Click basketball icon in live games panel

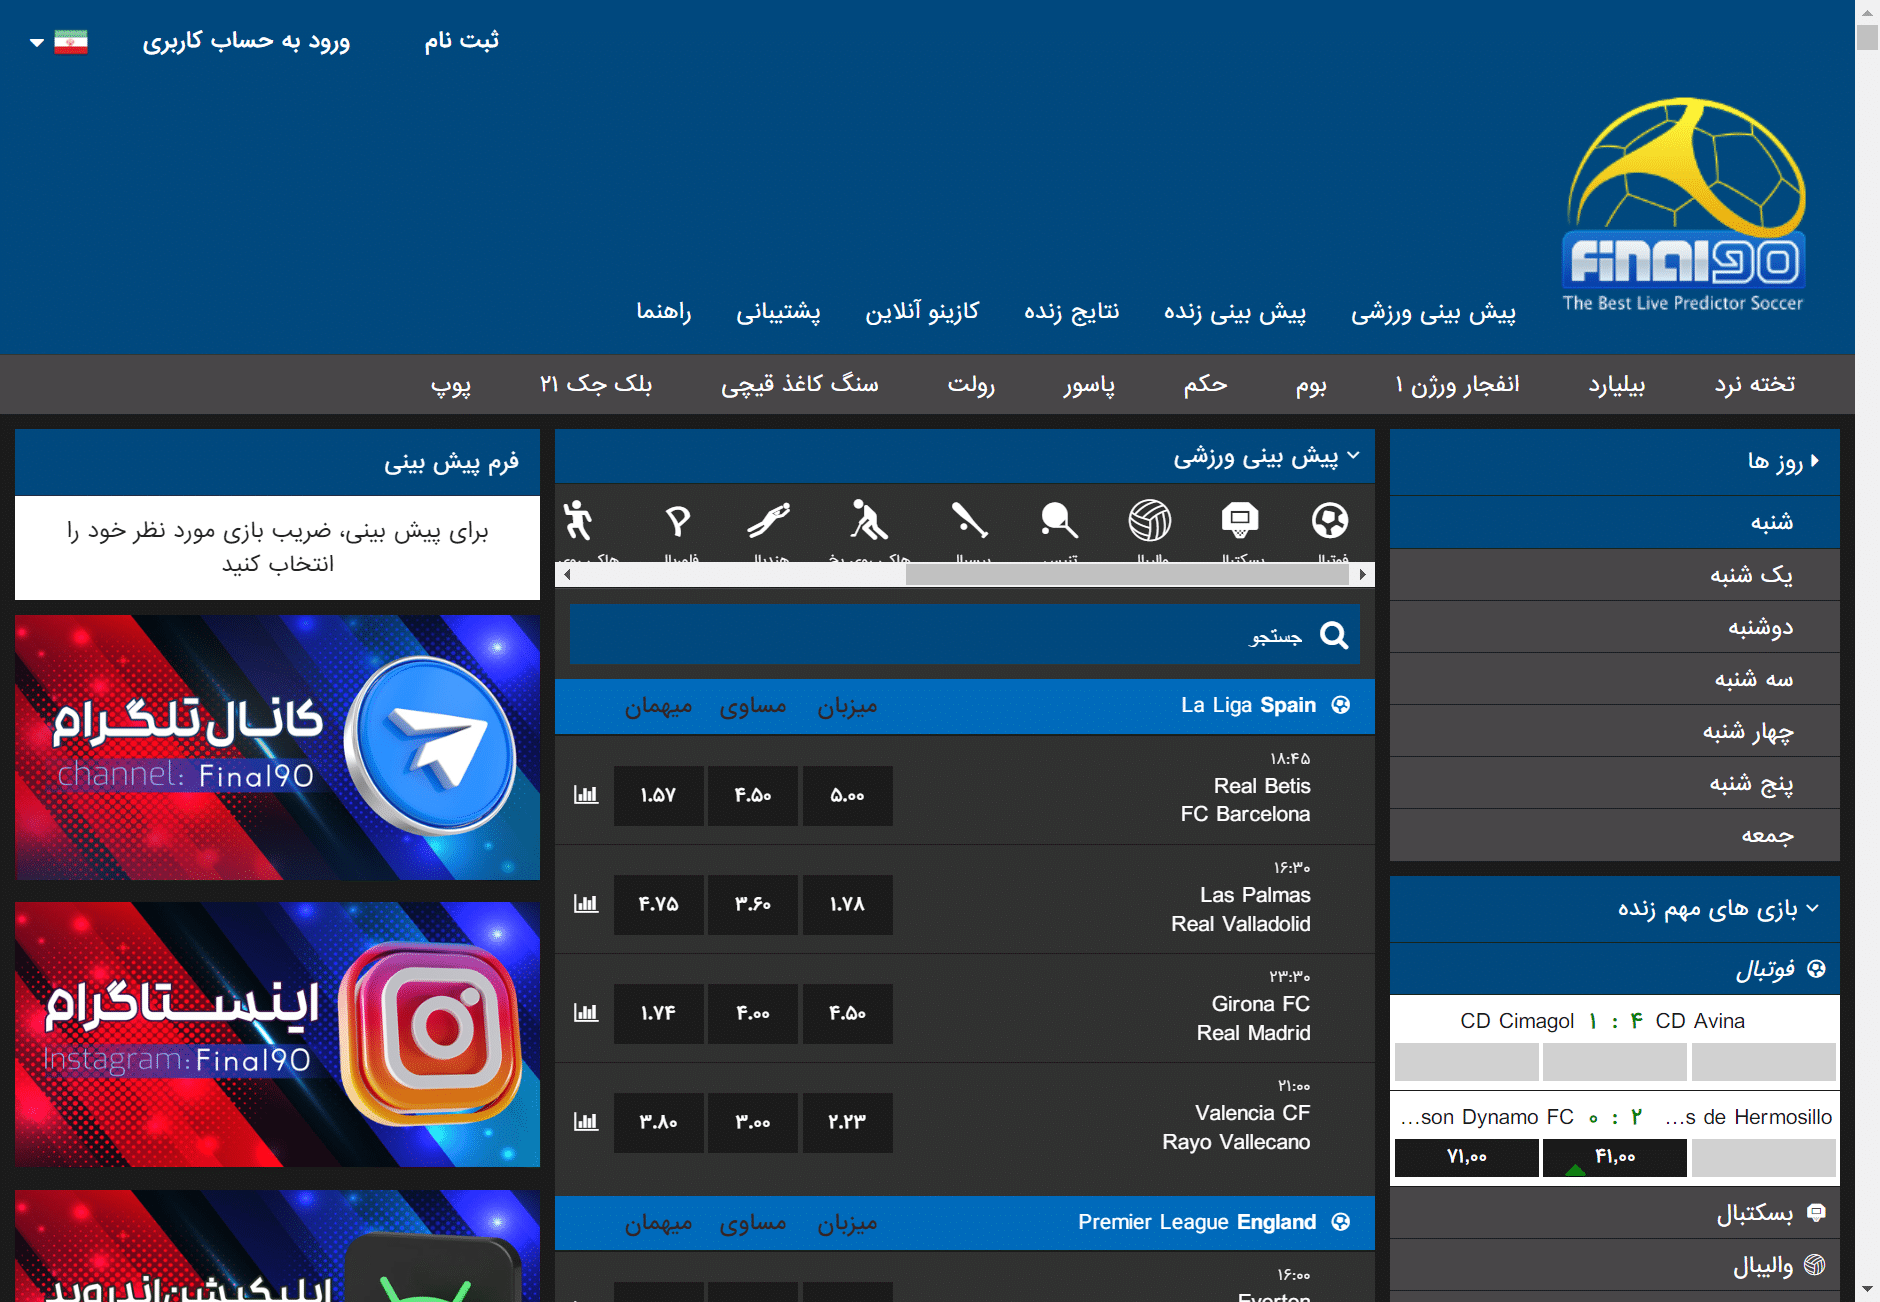pyautogui.click(x=1817, y=1212)
